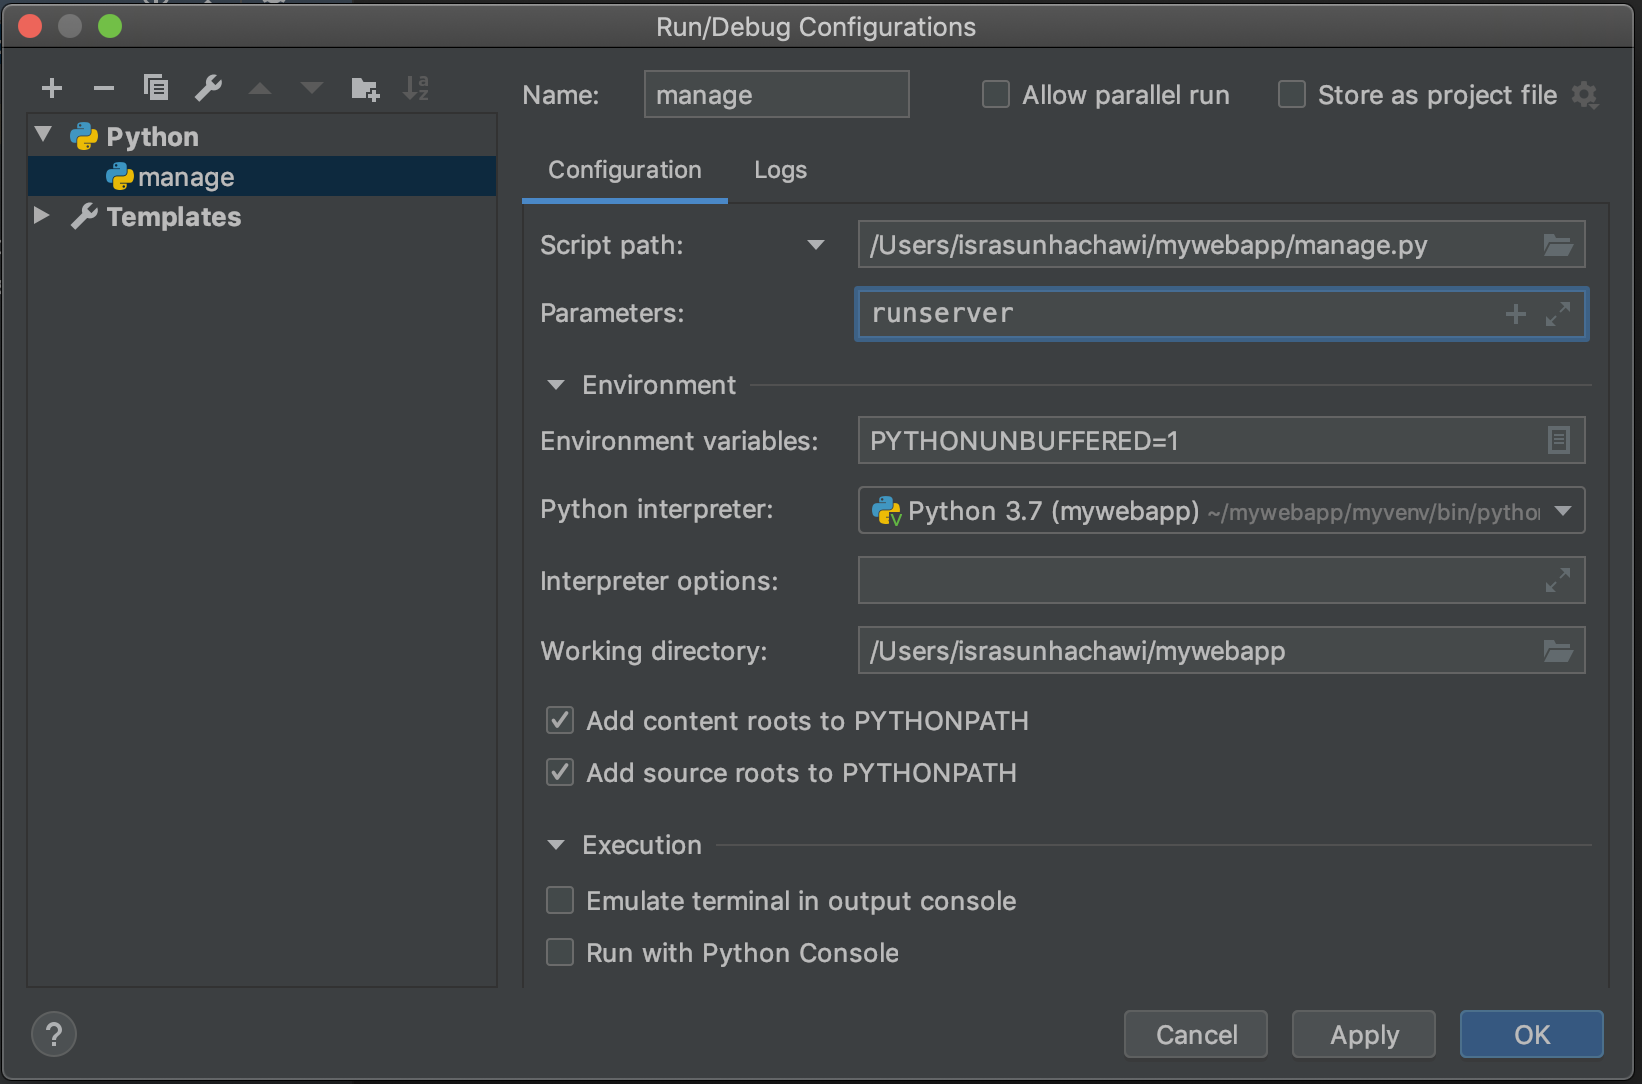
Task: Open the environment variables editor
Action: [x=1557, y=440]
